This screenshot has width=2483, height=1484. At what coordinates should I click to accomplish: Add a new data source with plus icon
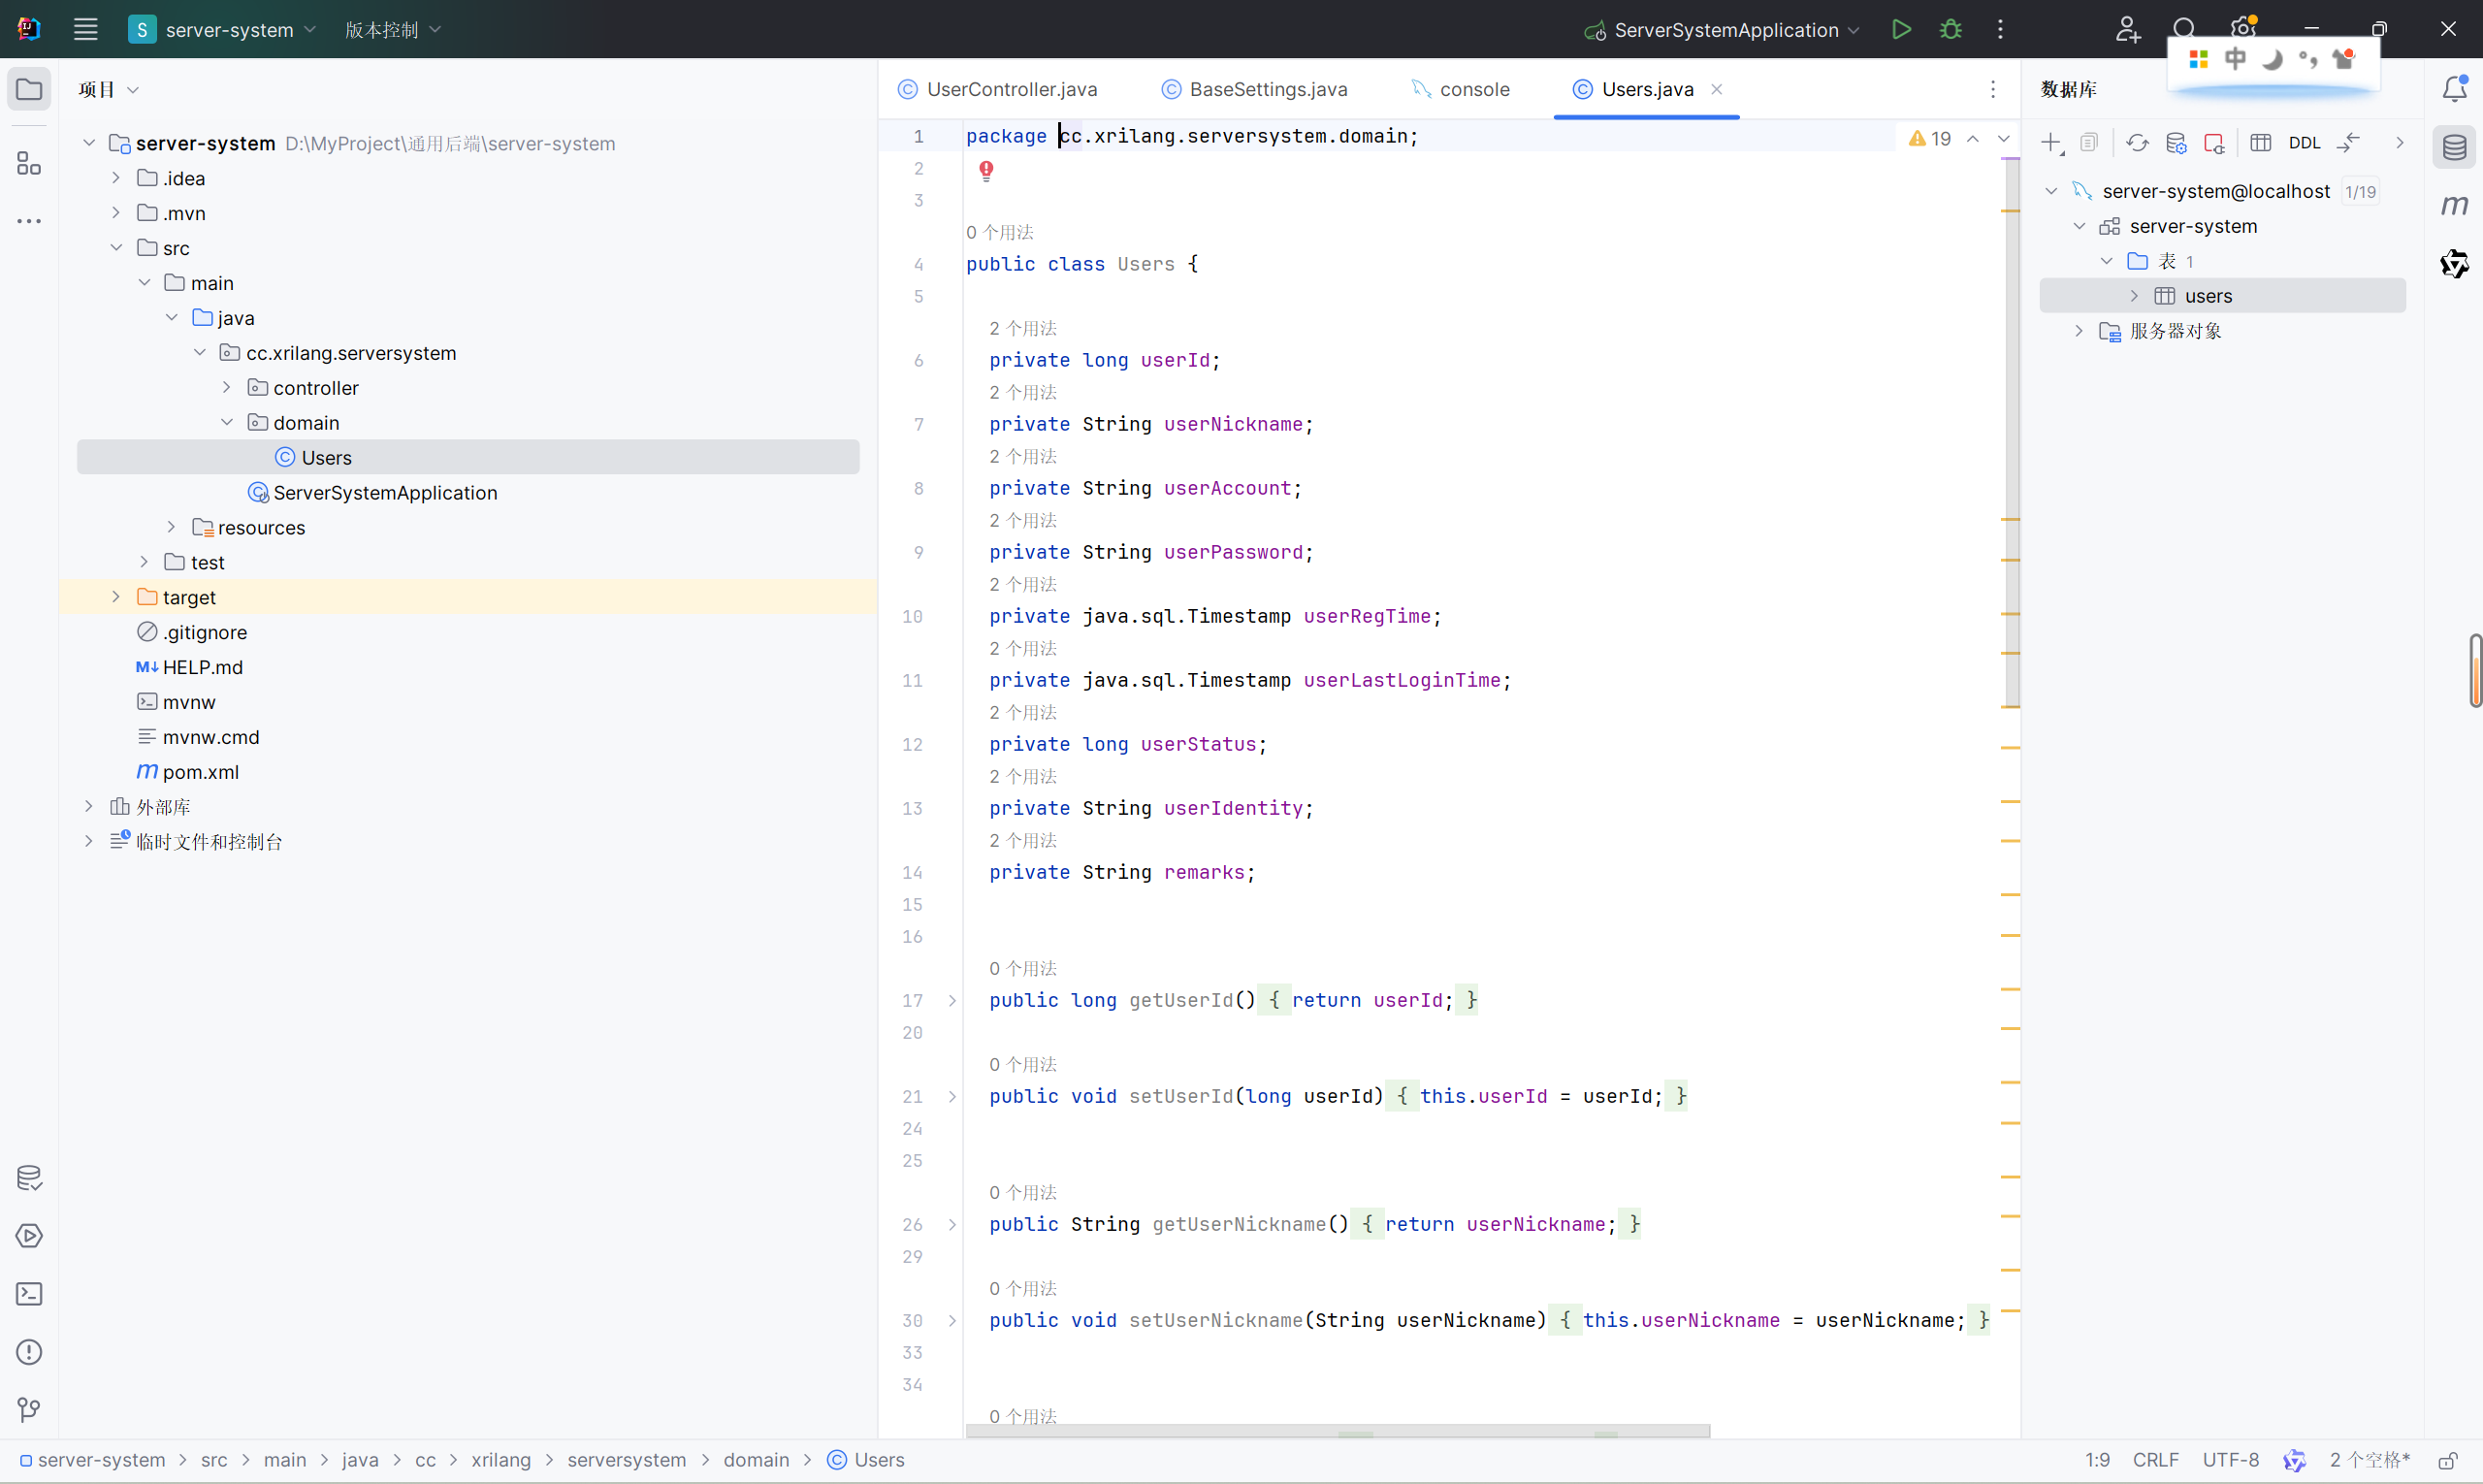coord(2052,143)
